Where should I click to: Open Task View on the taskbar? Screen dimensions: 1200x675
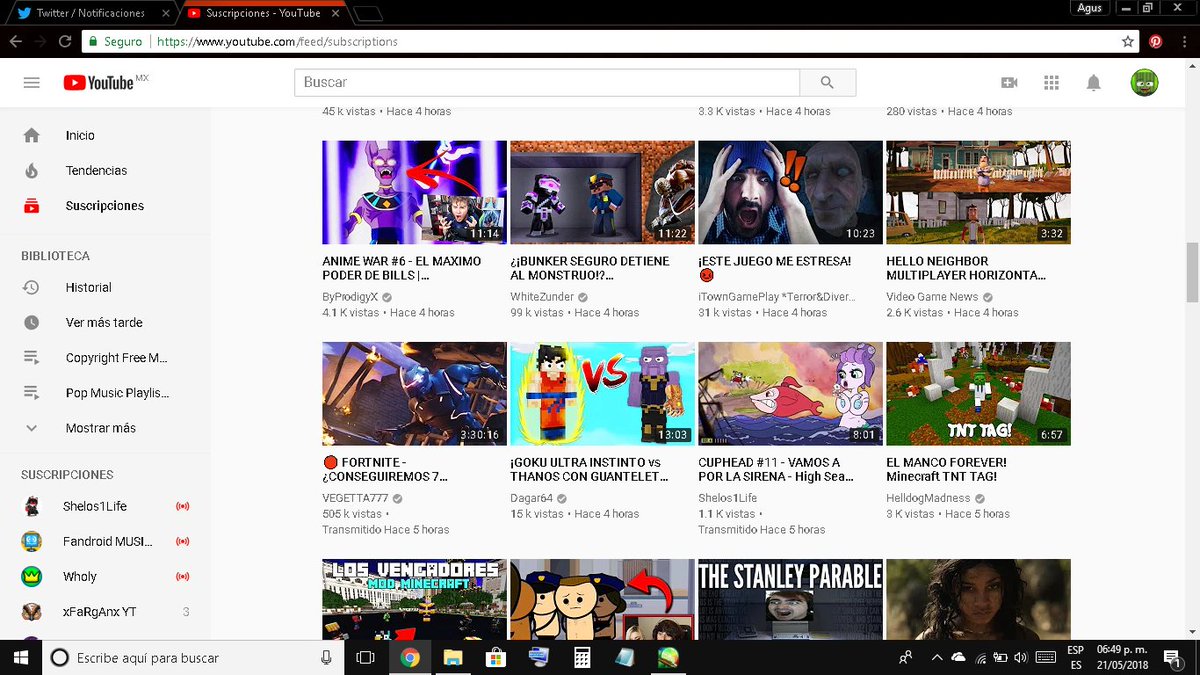coord(366,657)
